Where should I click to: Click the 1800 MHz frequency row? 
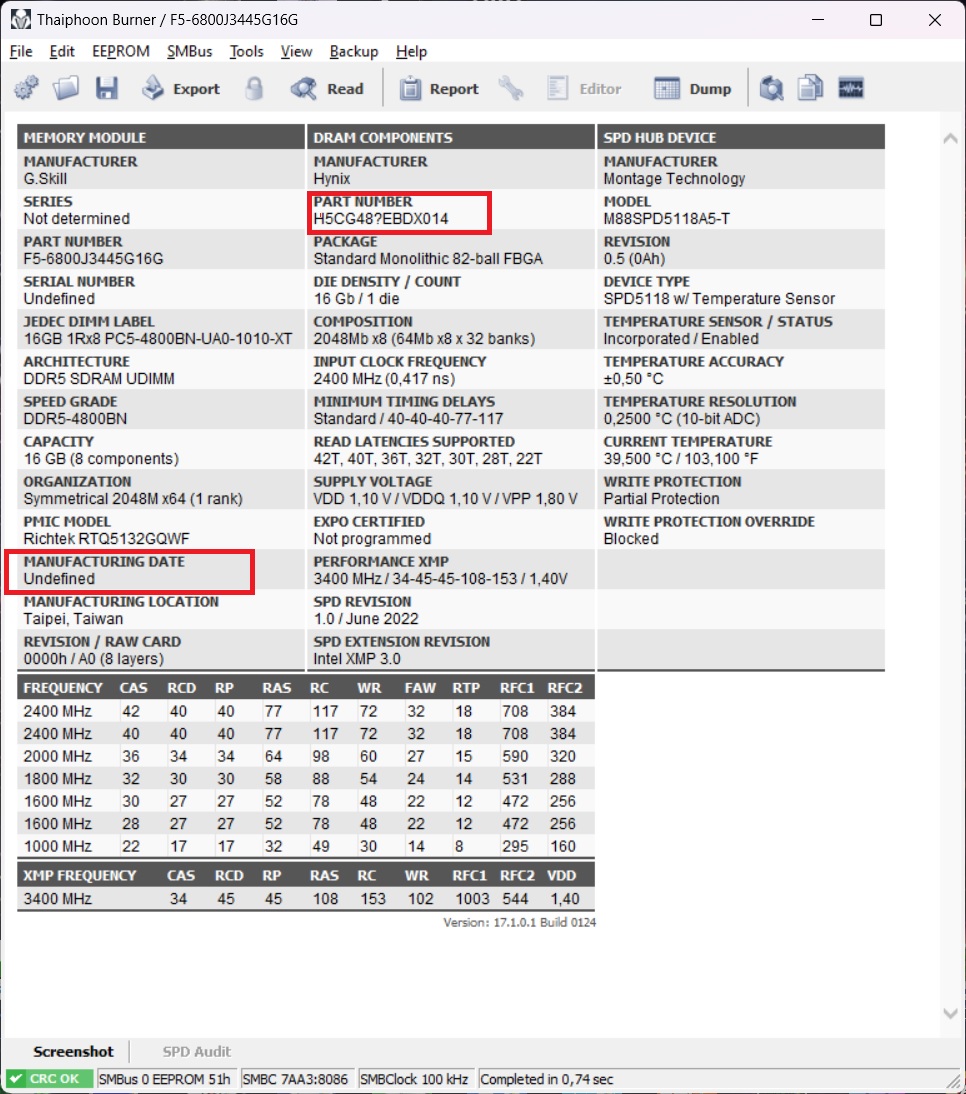[306, 779]
